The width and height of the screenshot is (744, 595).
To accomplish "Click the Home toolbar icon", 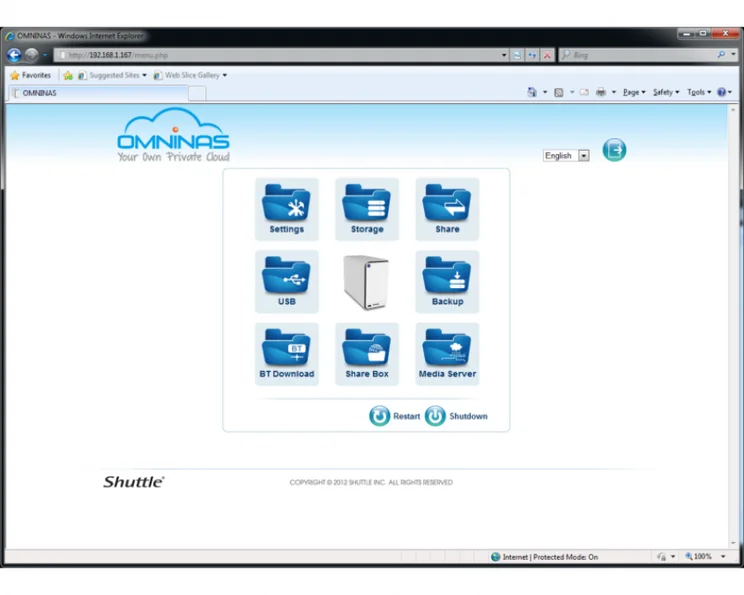I will tap(532, 92).
